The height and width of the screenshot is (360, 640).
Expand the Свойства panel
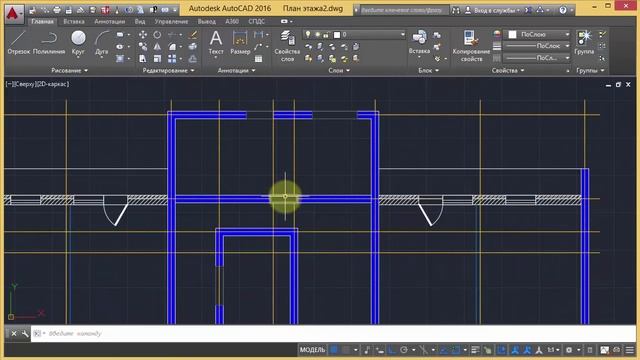pos(508,71)
